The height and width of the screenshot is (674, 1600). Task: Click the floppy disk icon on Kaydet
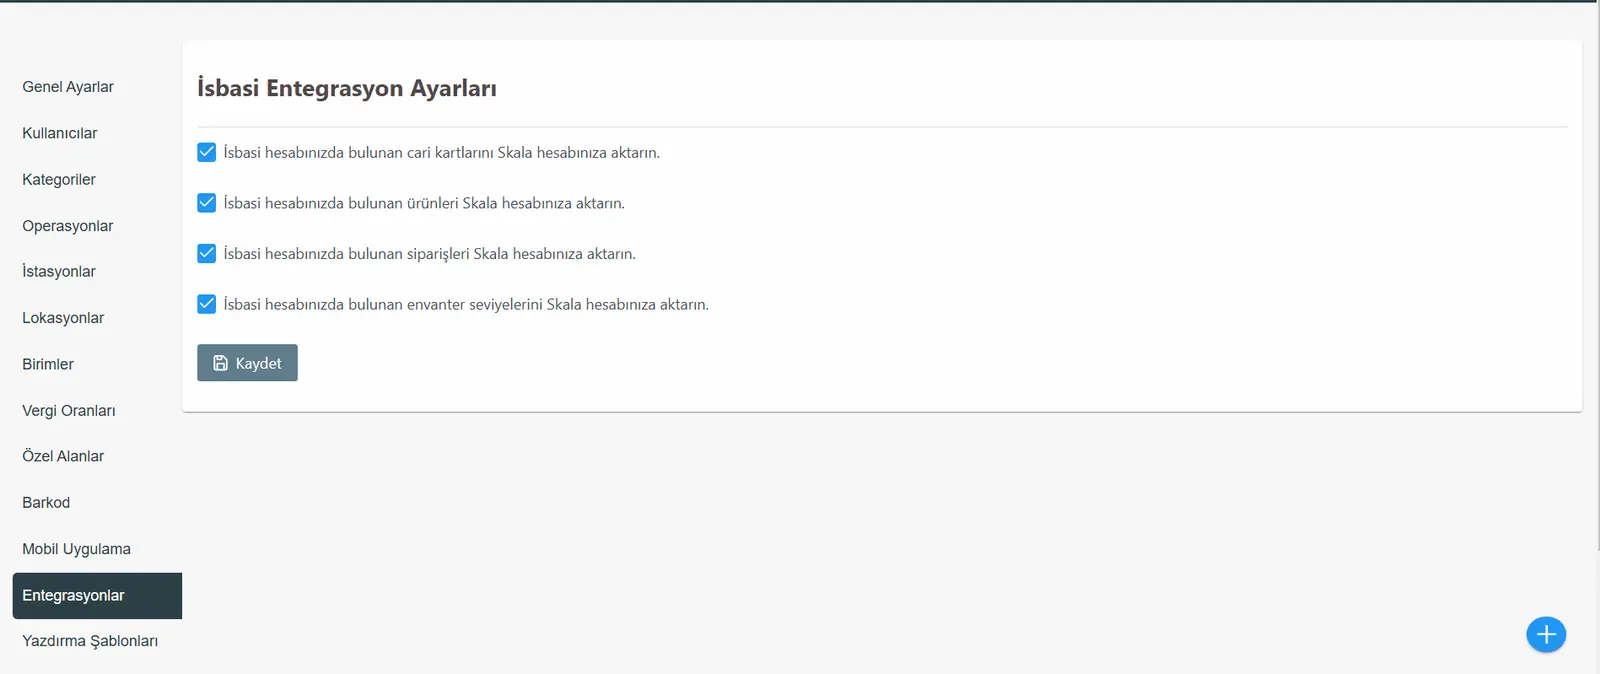point(221,363)
